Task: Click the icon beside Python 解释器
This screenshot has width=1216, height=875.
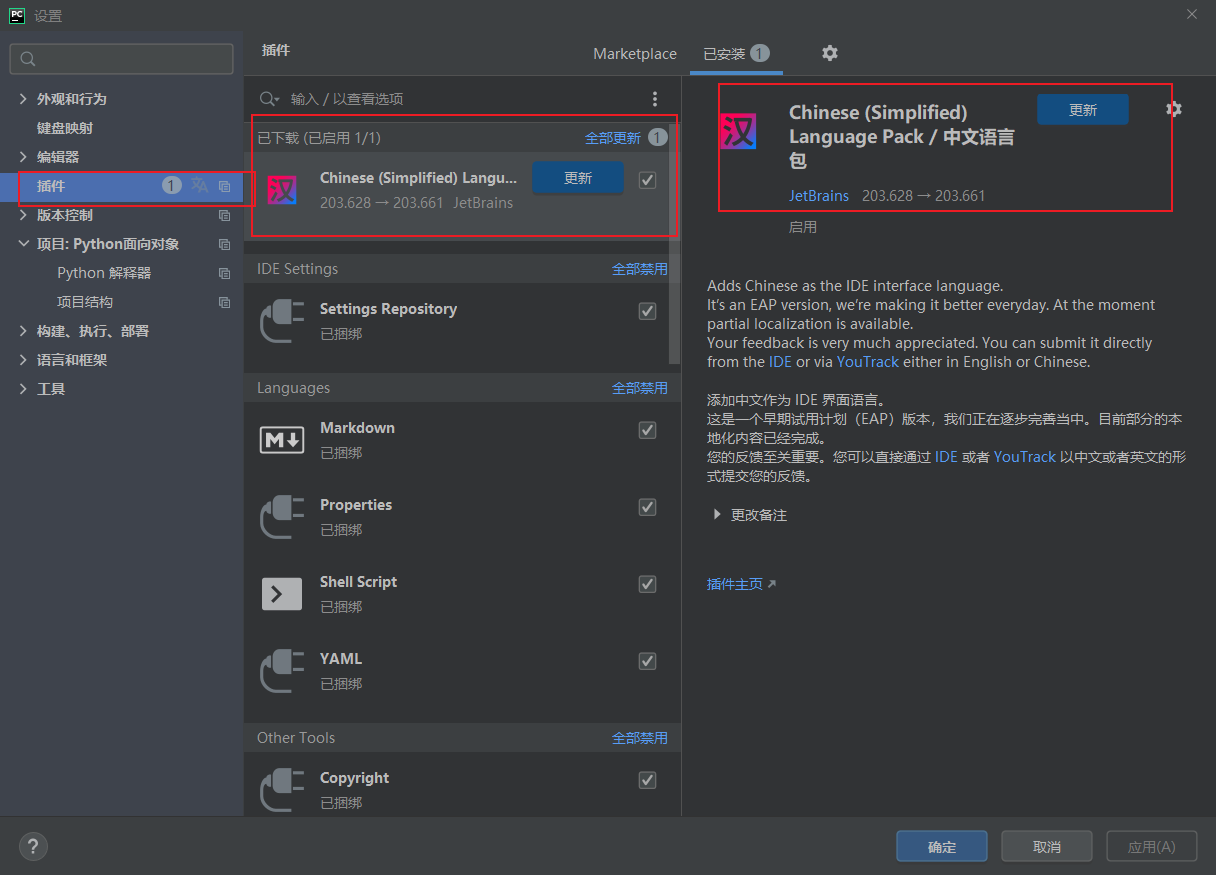Action: point(225,273)
